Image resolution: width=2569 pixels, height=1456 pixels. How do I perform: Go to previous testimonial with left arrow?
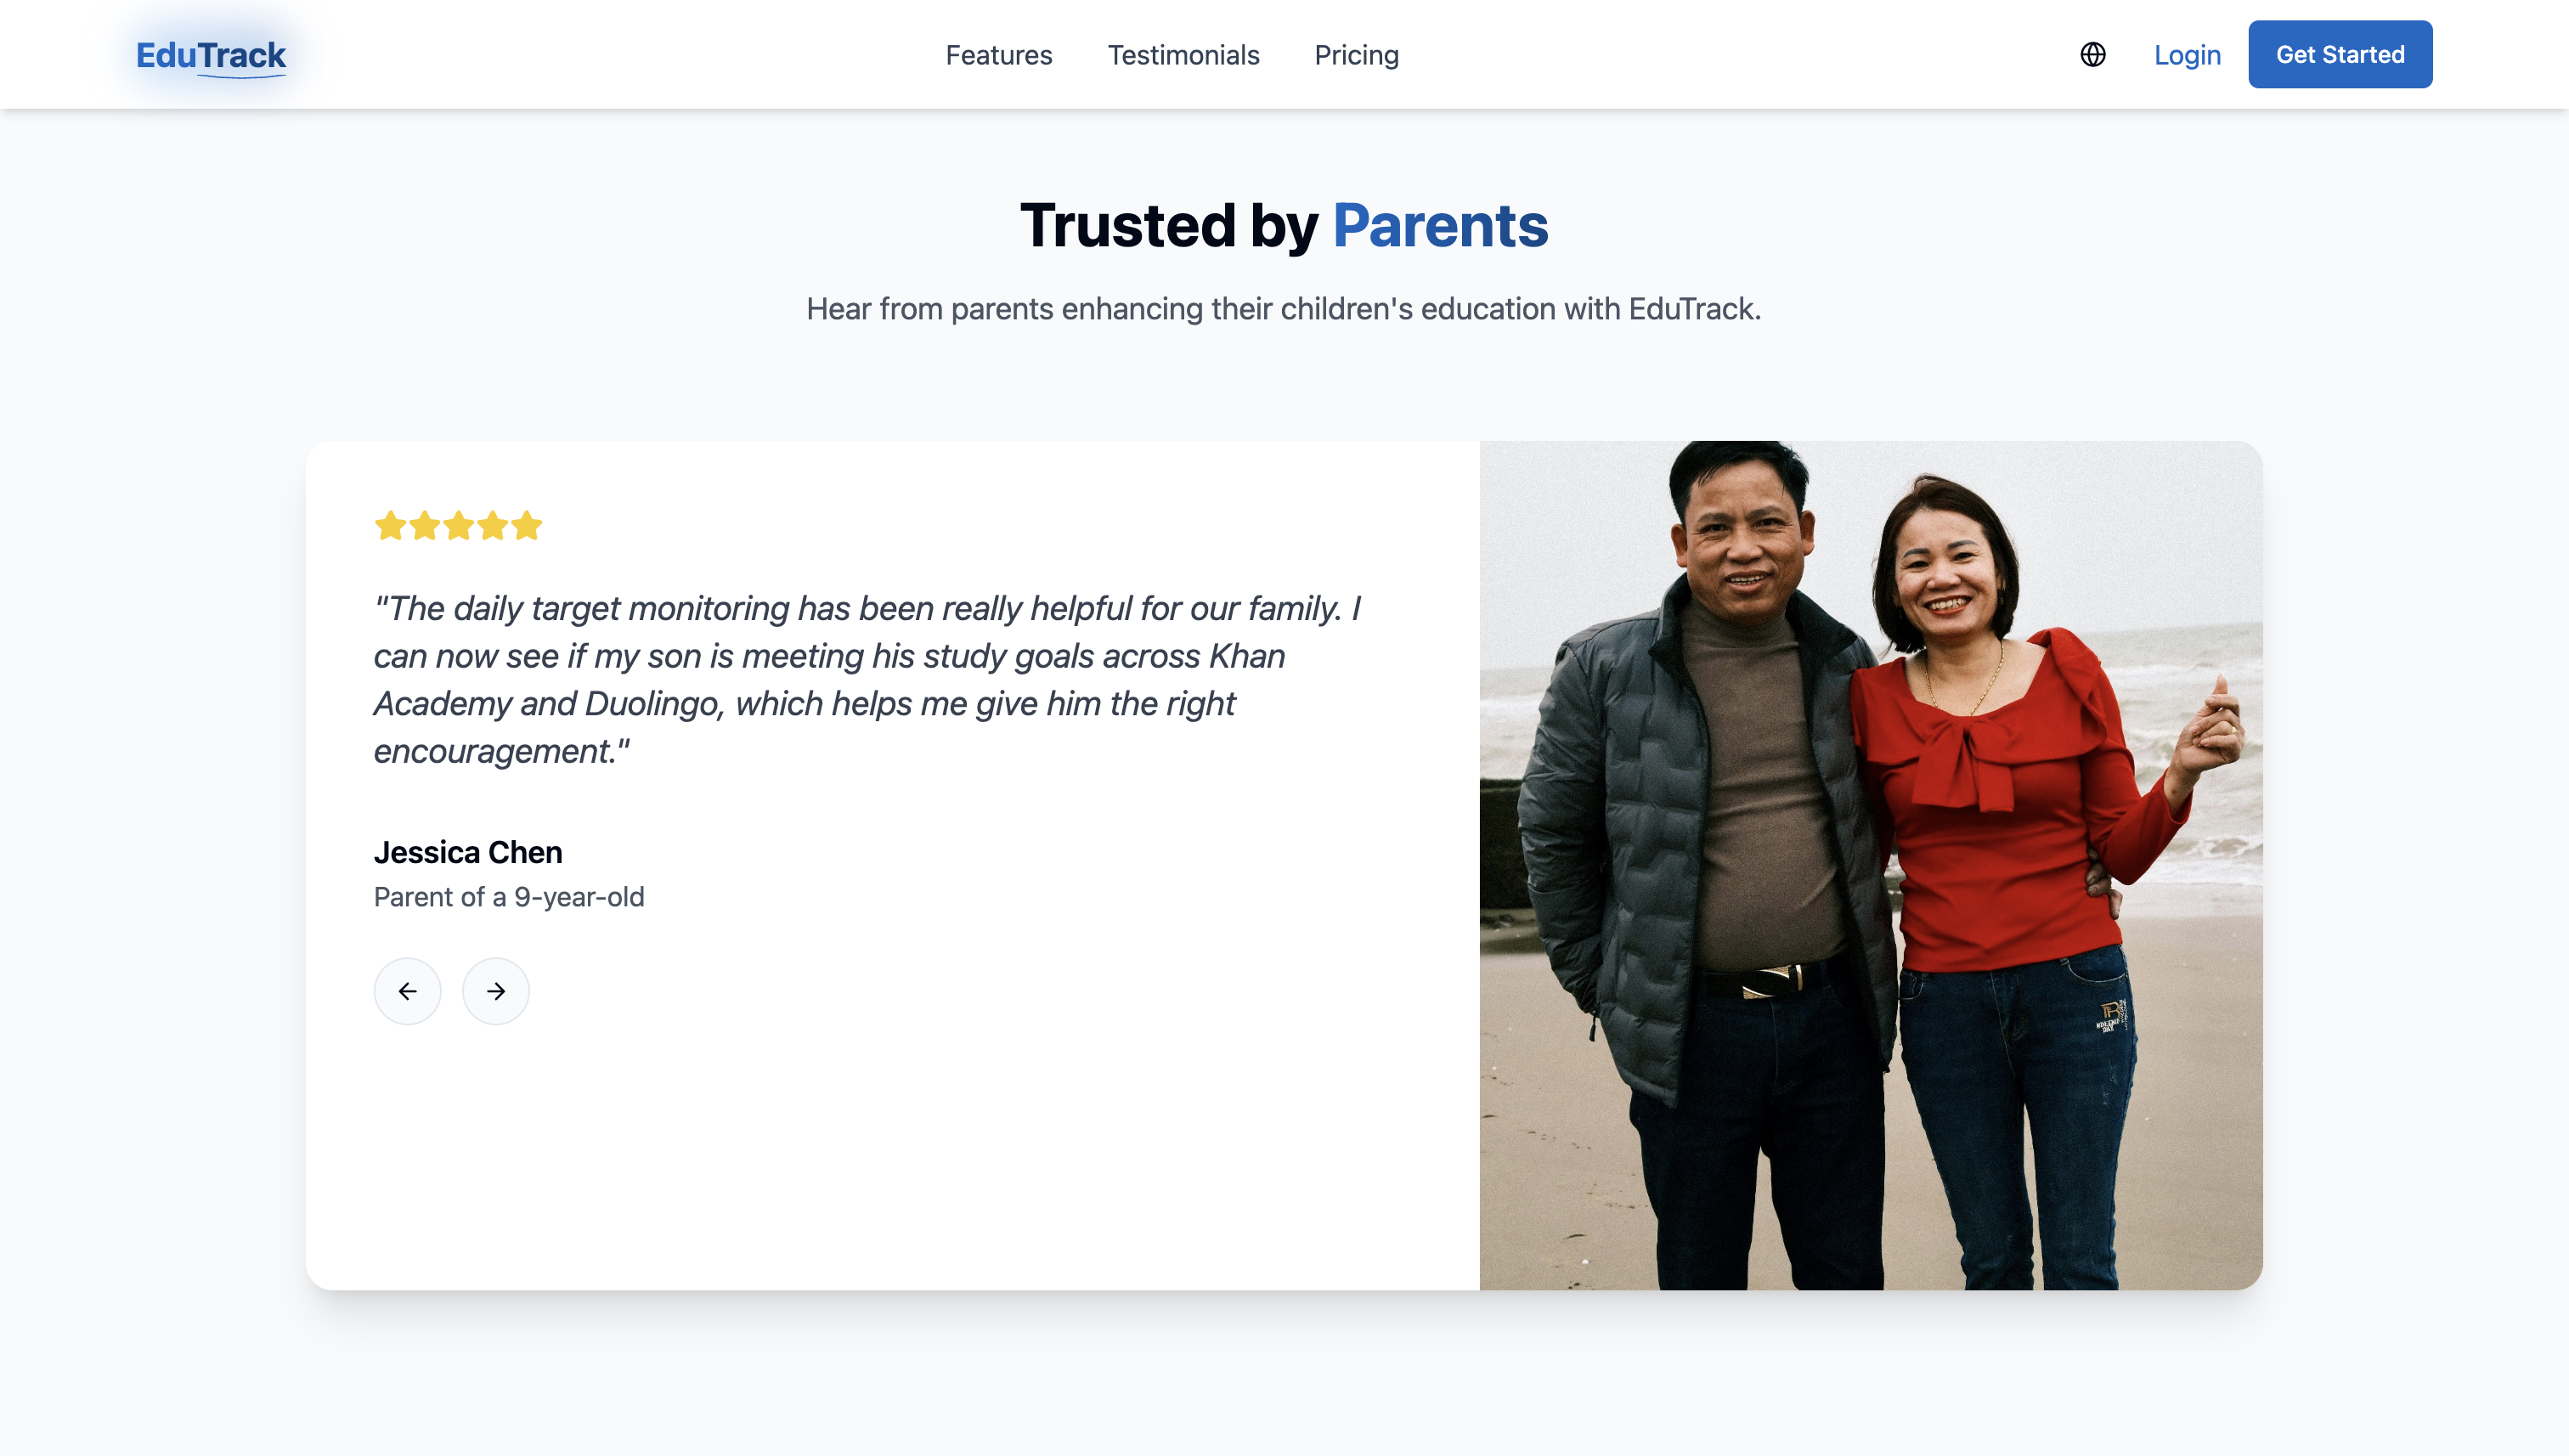tap(407, 991)
